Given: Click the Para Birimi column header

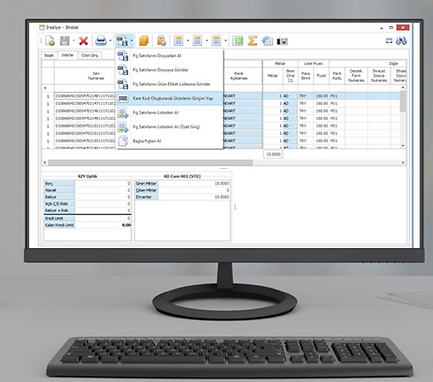Looking at the screenshot, I should tap(305, 76).
